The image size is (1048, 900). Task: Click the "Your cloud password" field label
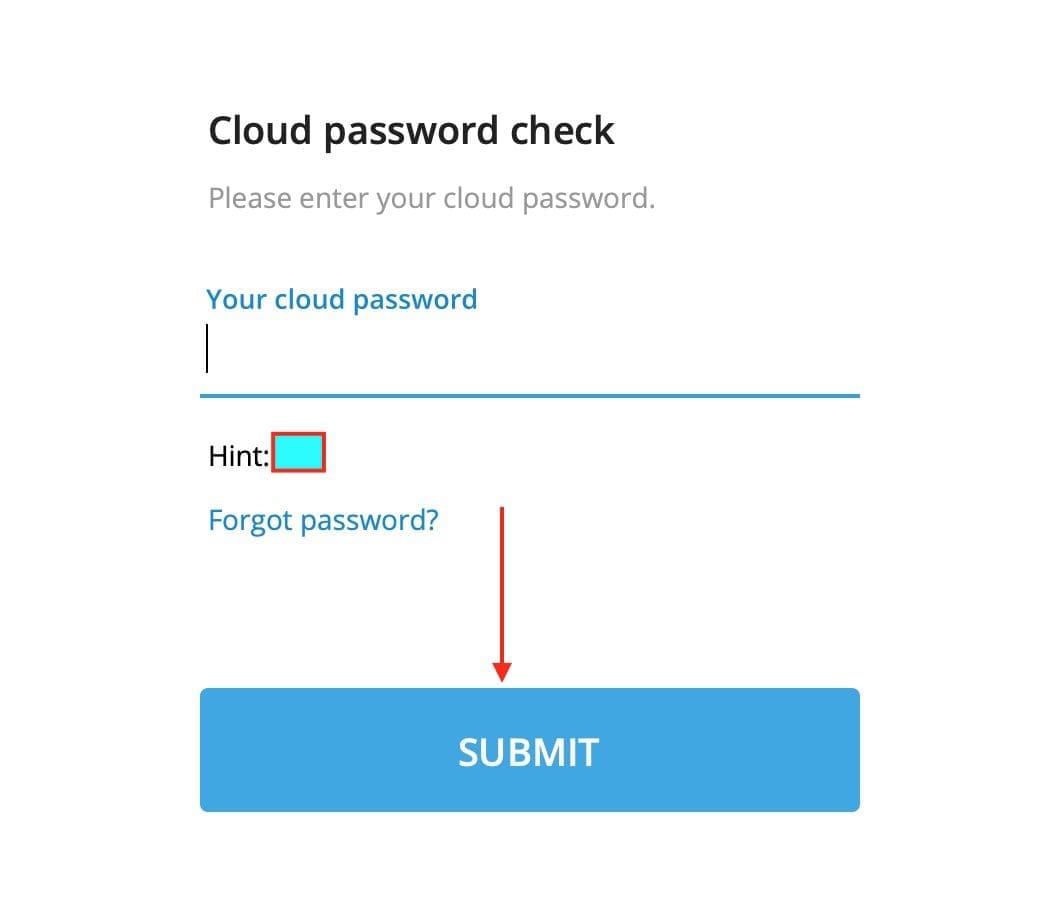341,299
